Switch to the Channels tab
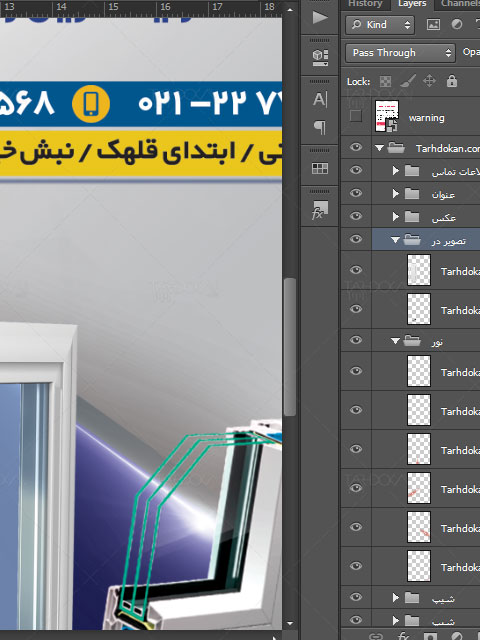 tap(459, 4)
